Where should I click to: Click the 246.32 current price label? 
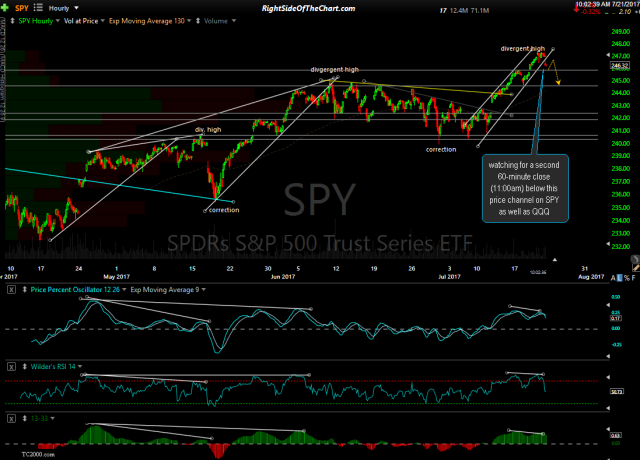(x=620, y=65)
